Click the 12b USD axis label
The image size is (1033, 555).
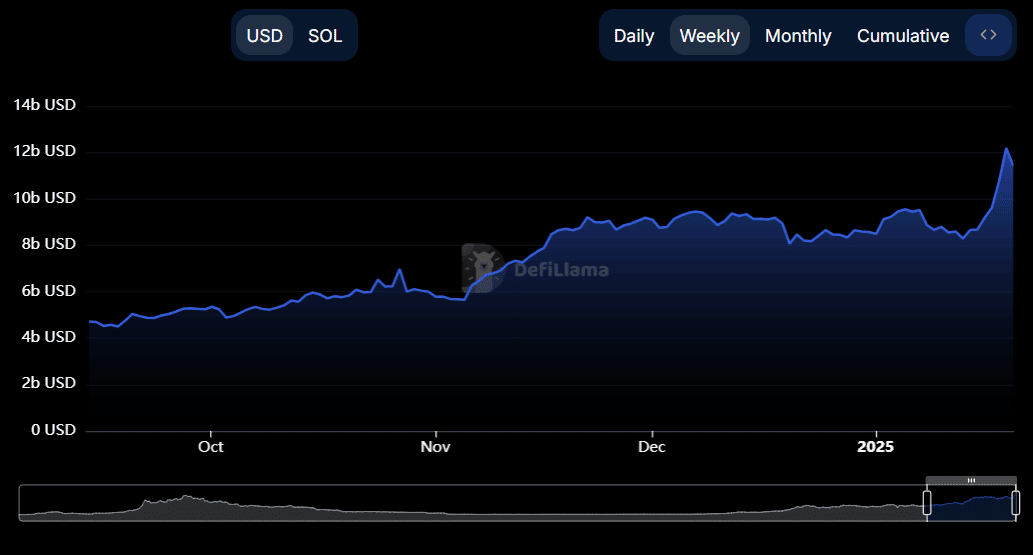click(44, 151)
